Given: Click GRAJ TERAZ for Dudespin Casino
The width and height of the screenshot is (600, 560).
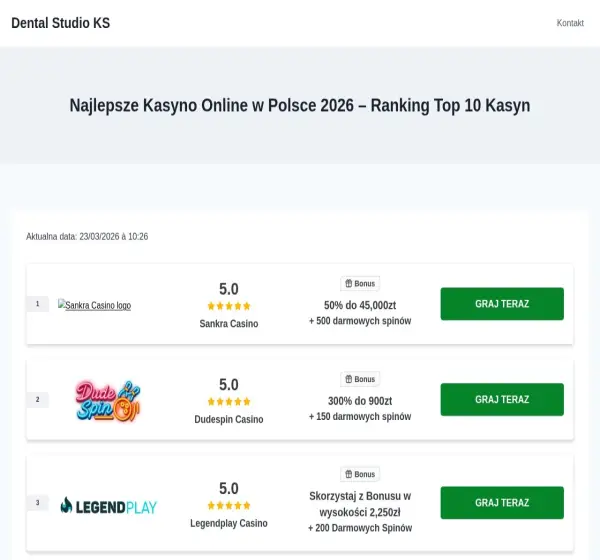Looking at the screenshot, I should 502,400.
